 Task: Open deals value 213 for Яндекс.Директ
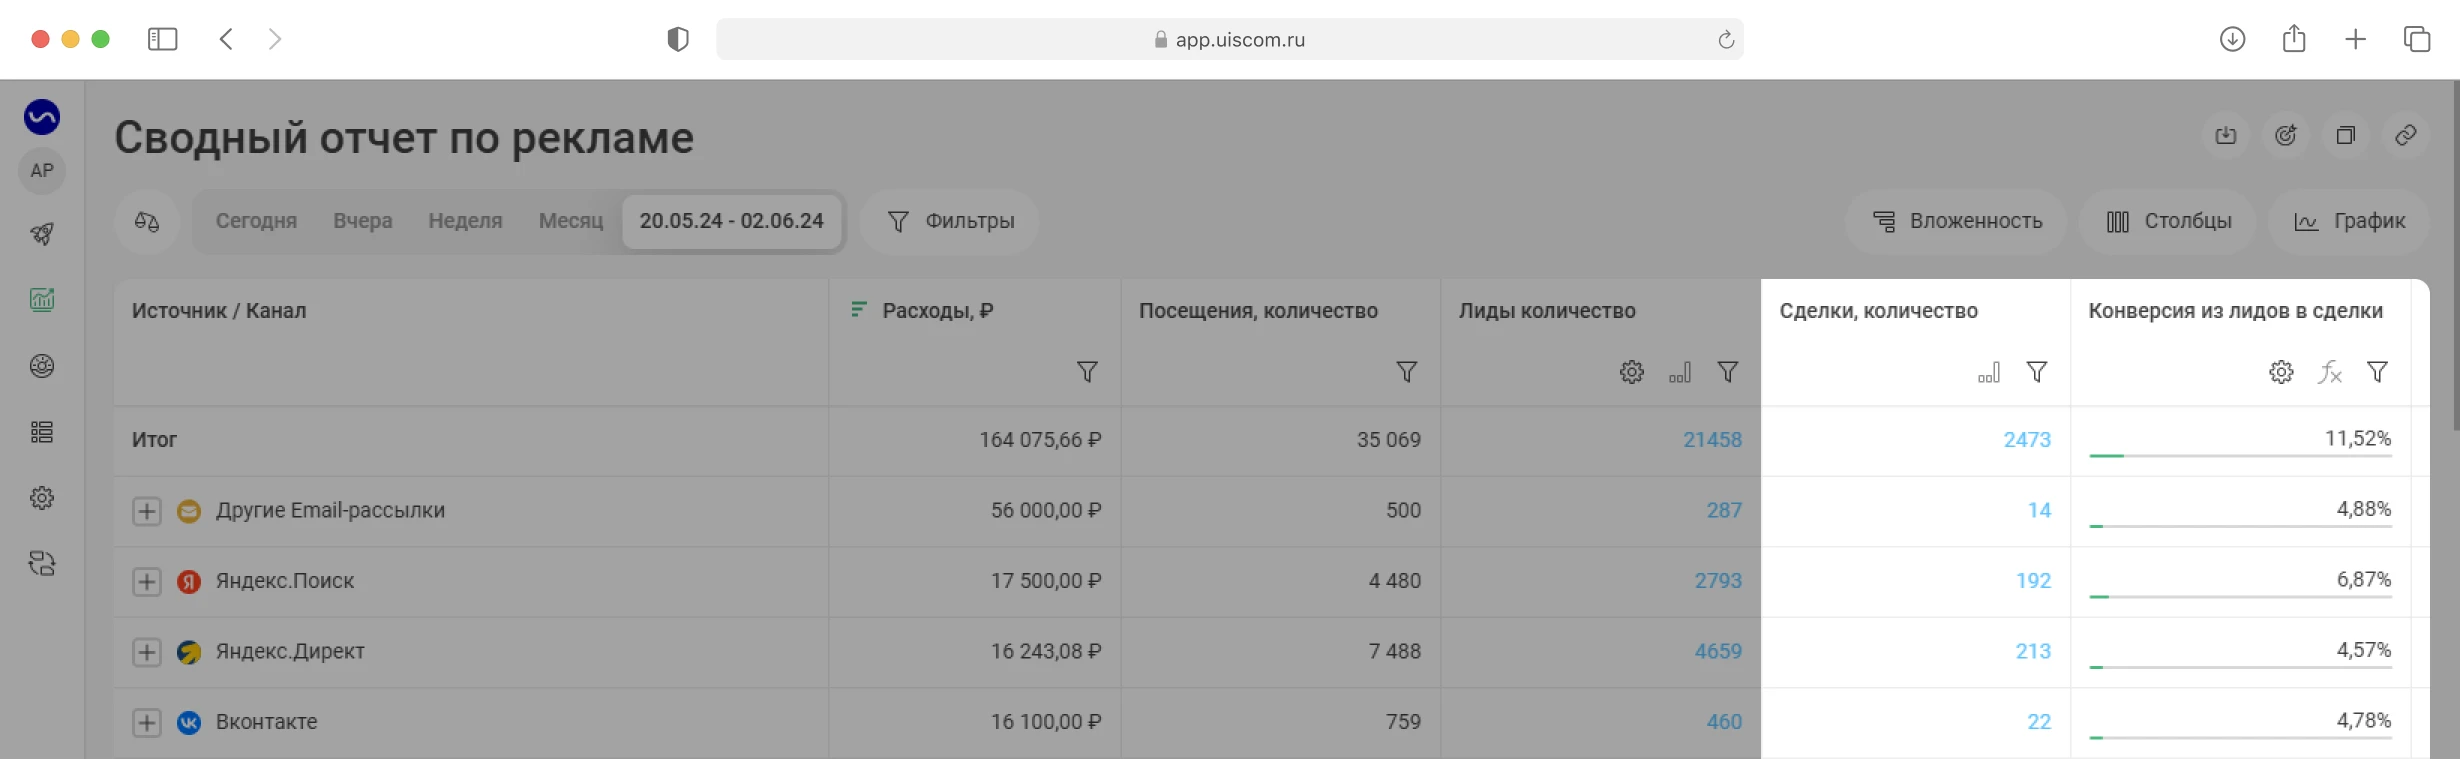coord(2033,651)
